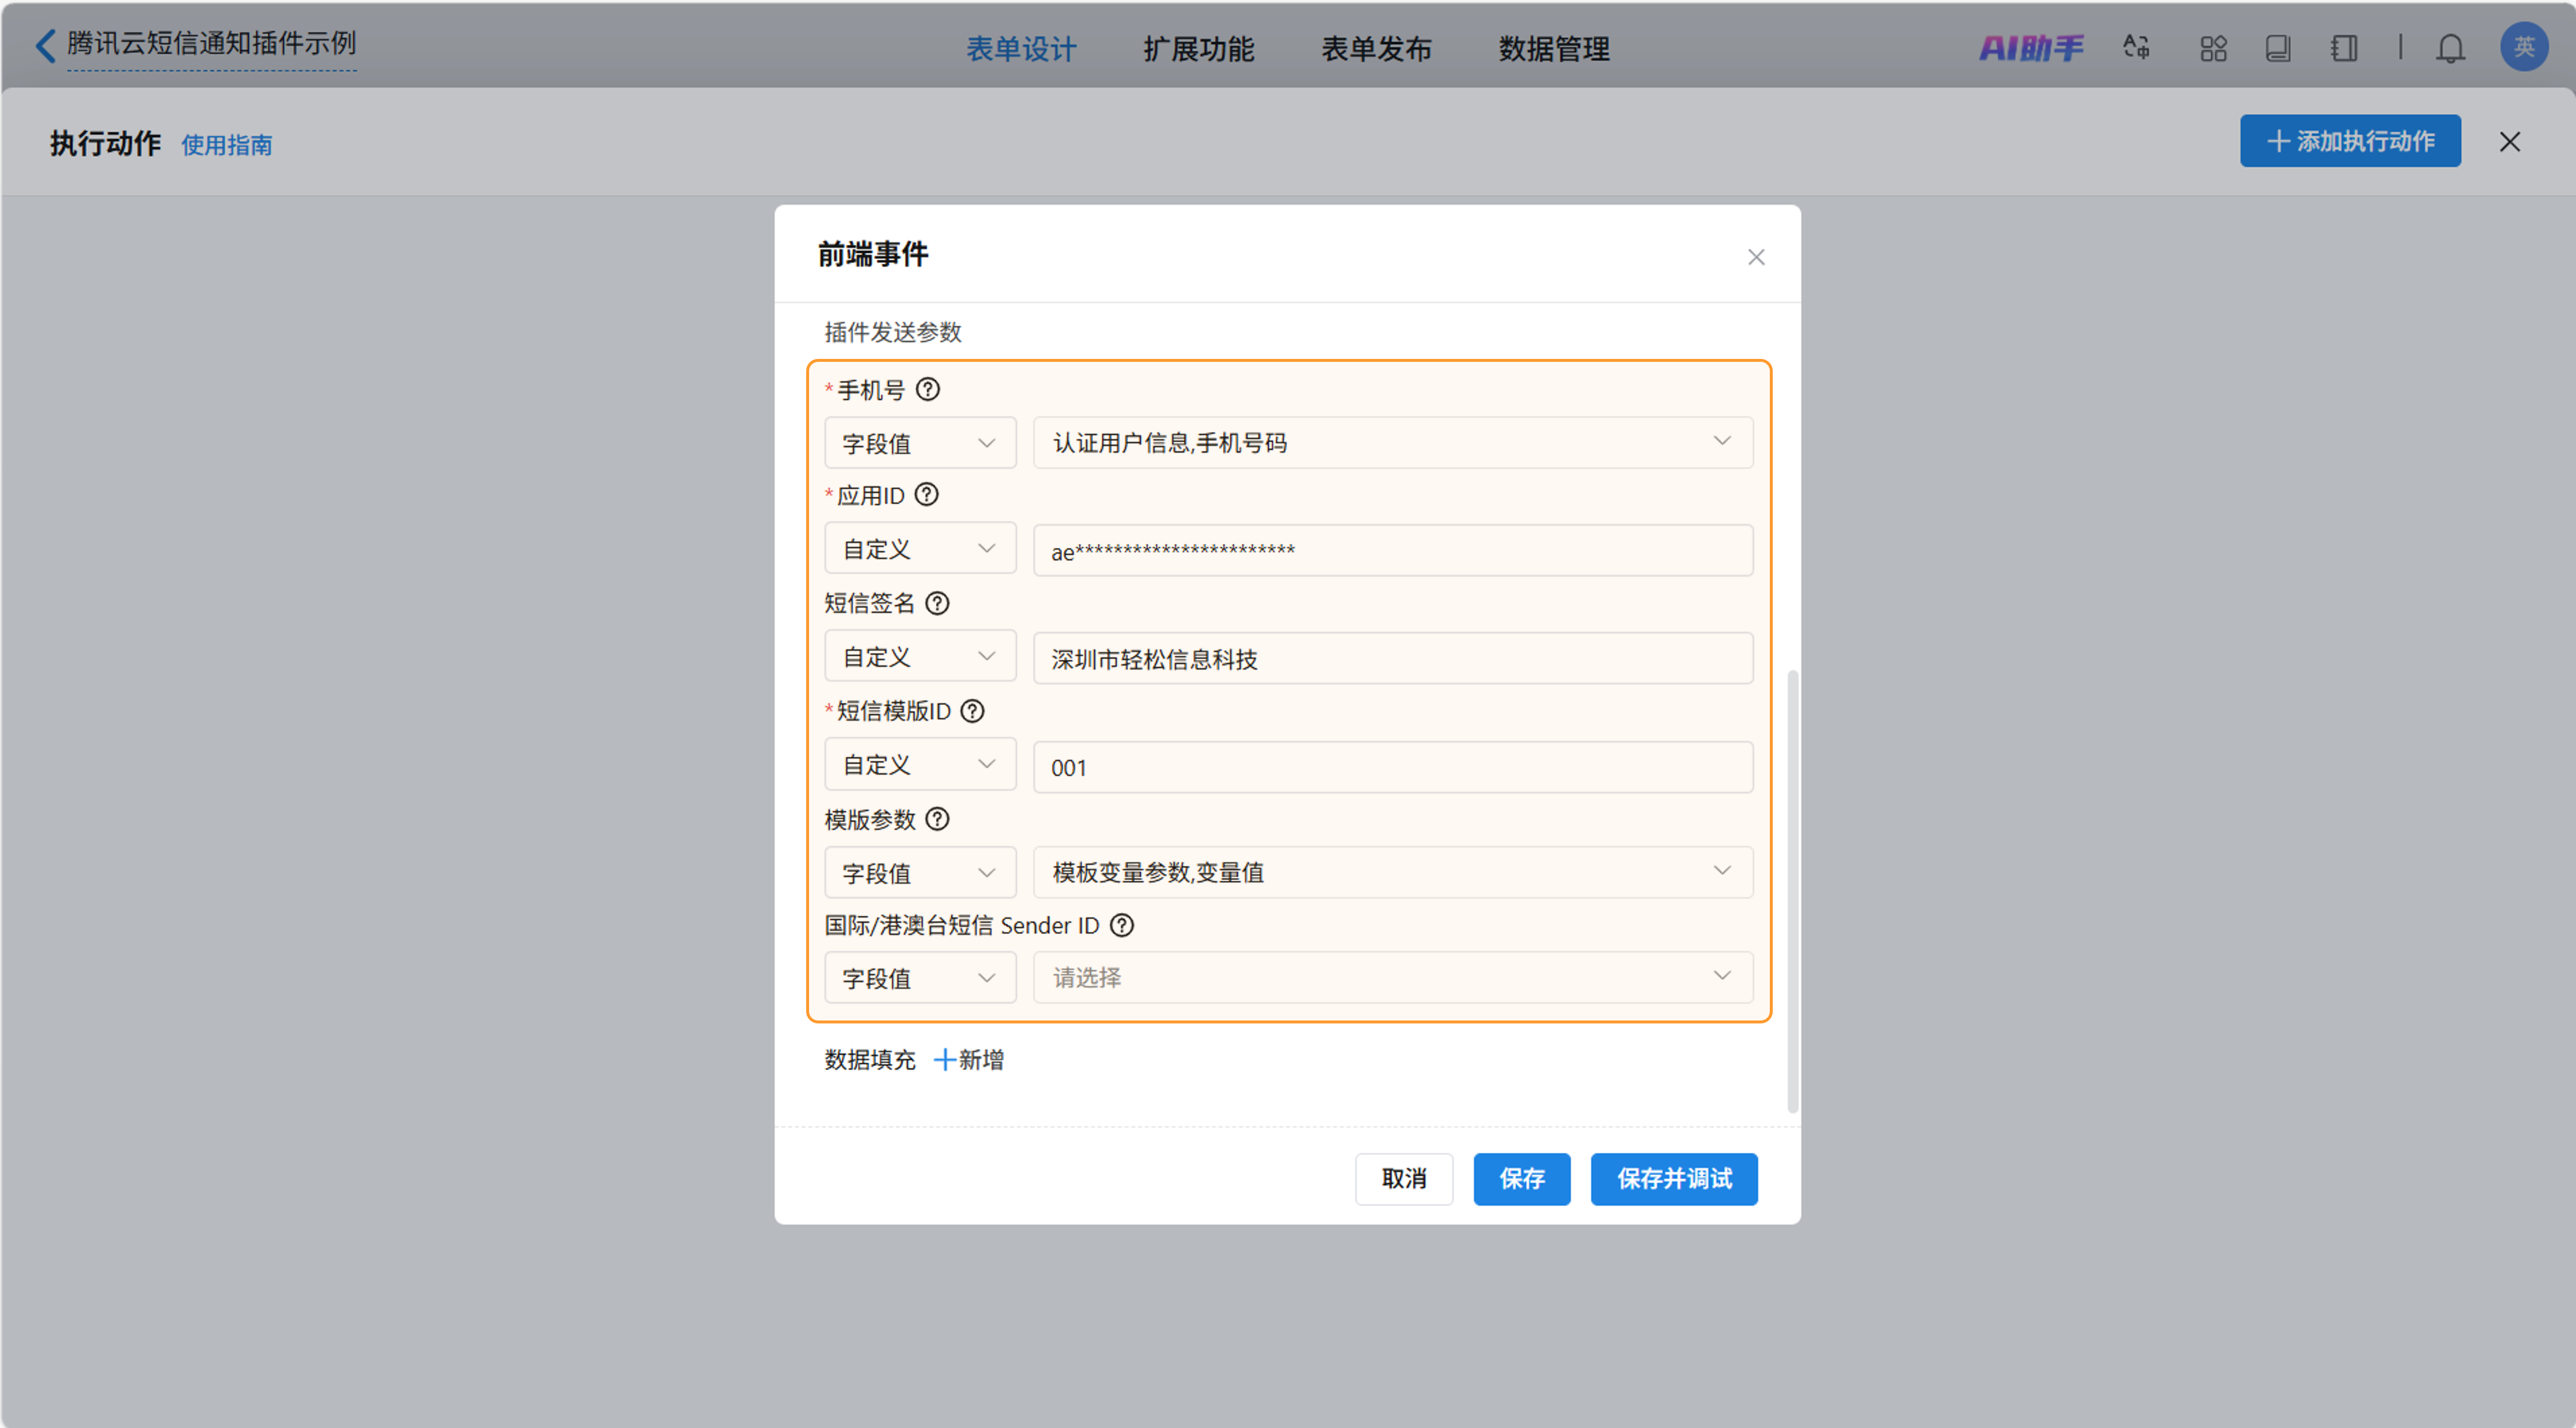Switch to 数据管理 tab
This screenshot has height=1428, width=2576.
click(1553, 49)
